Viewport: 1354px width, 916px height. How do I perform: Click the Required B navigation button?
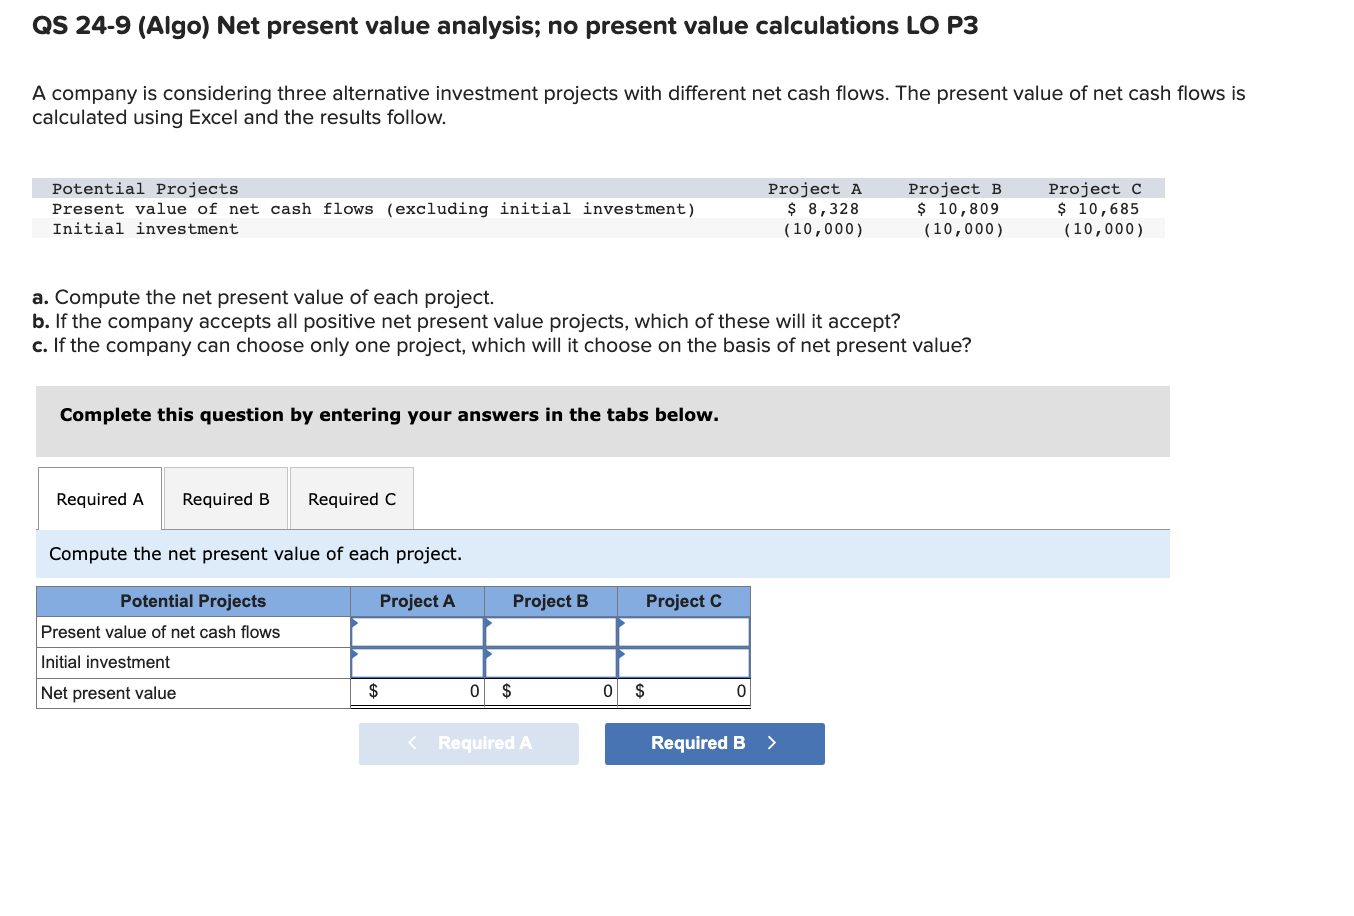pos(714,743)
